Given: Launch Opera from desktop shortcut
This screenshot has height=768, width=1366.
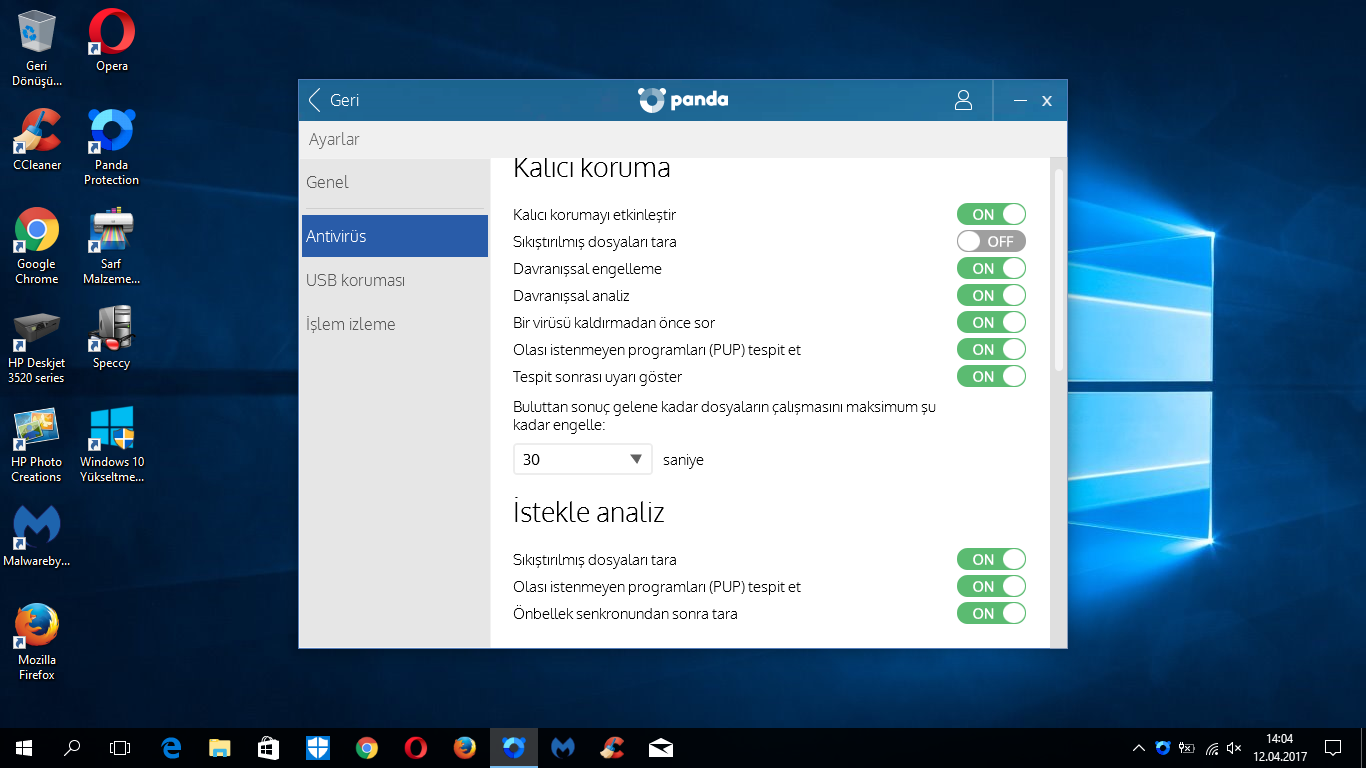Looking at the screenshot, I should tap(112, 41).
